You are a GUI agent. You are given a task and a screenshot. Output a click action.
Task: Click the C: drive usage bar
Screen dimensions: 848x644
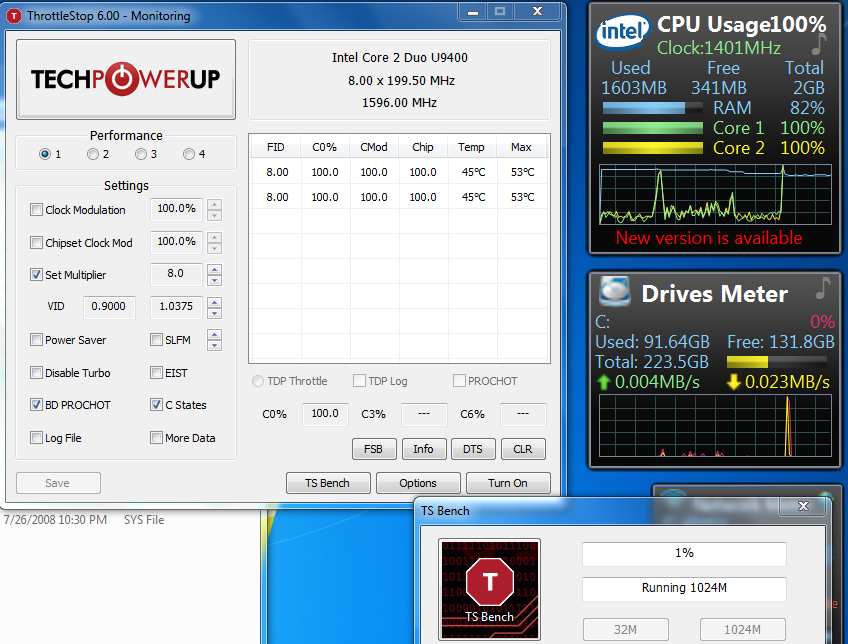coord(777,362)
